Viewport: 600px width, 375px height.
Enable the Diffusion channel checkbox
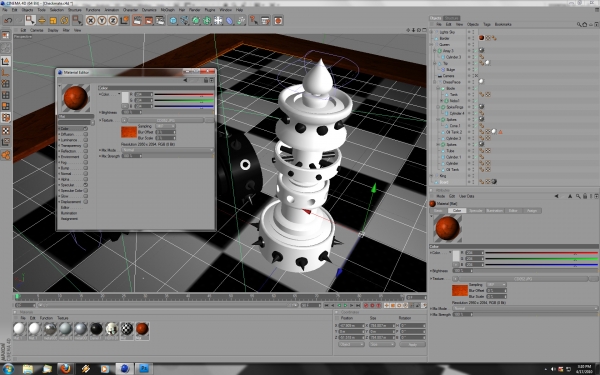tap(85, 134)
